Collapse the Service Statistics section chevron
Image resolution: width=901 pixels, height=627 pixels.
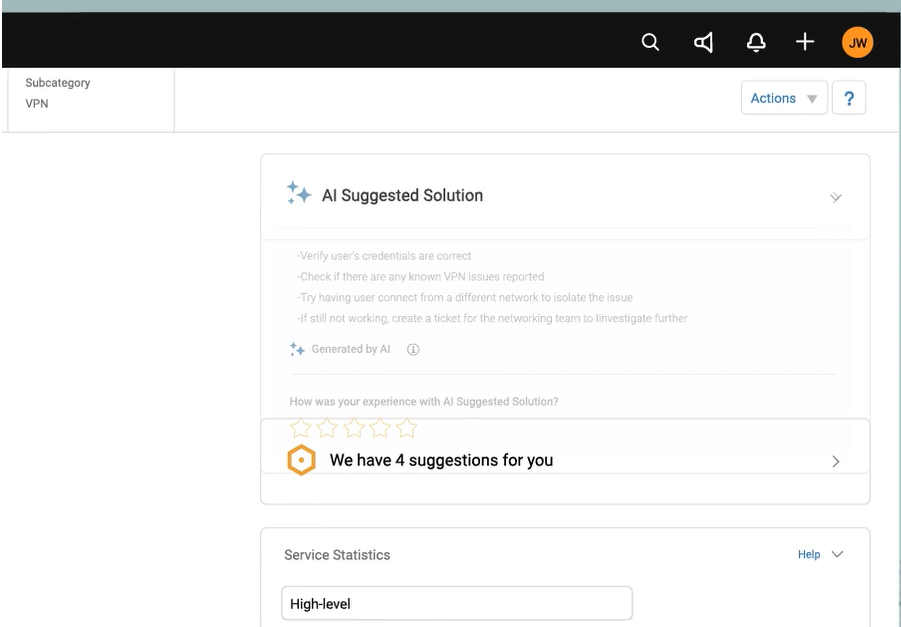pyautogui.click(x=838, y=554)
